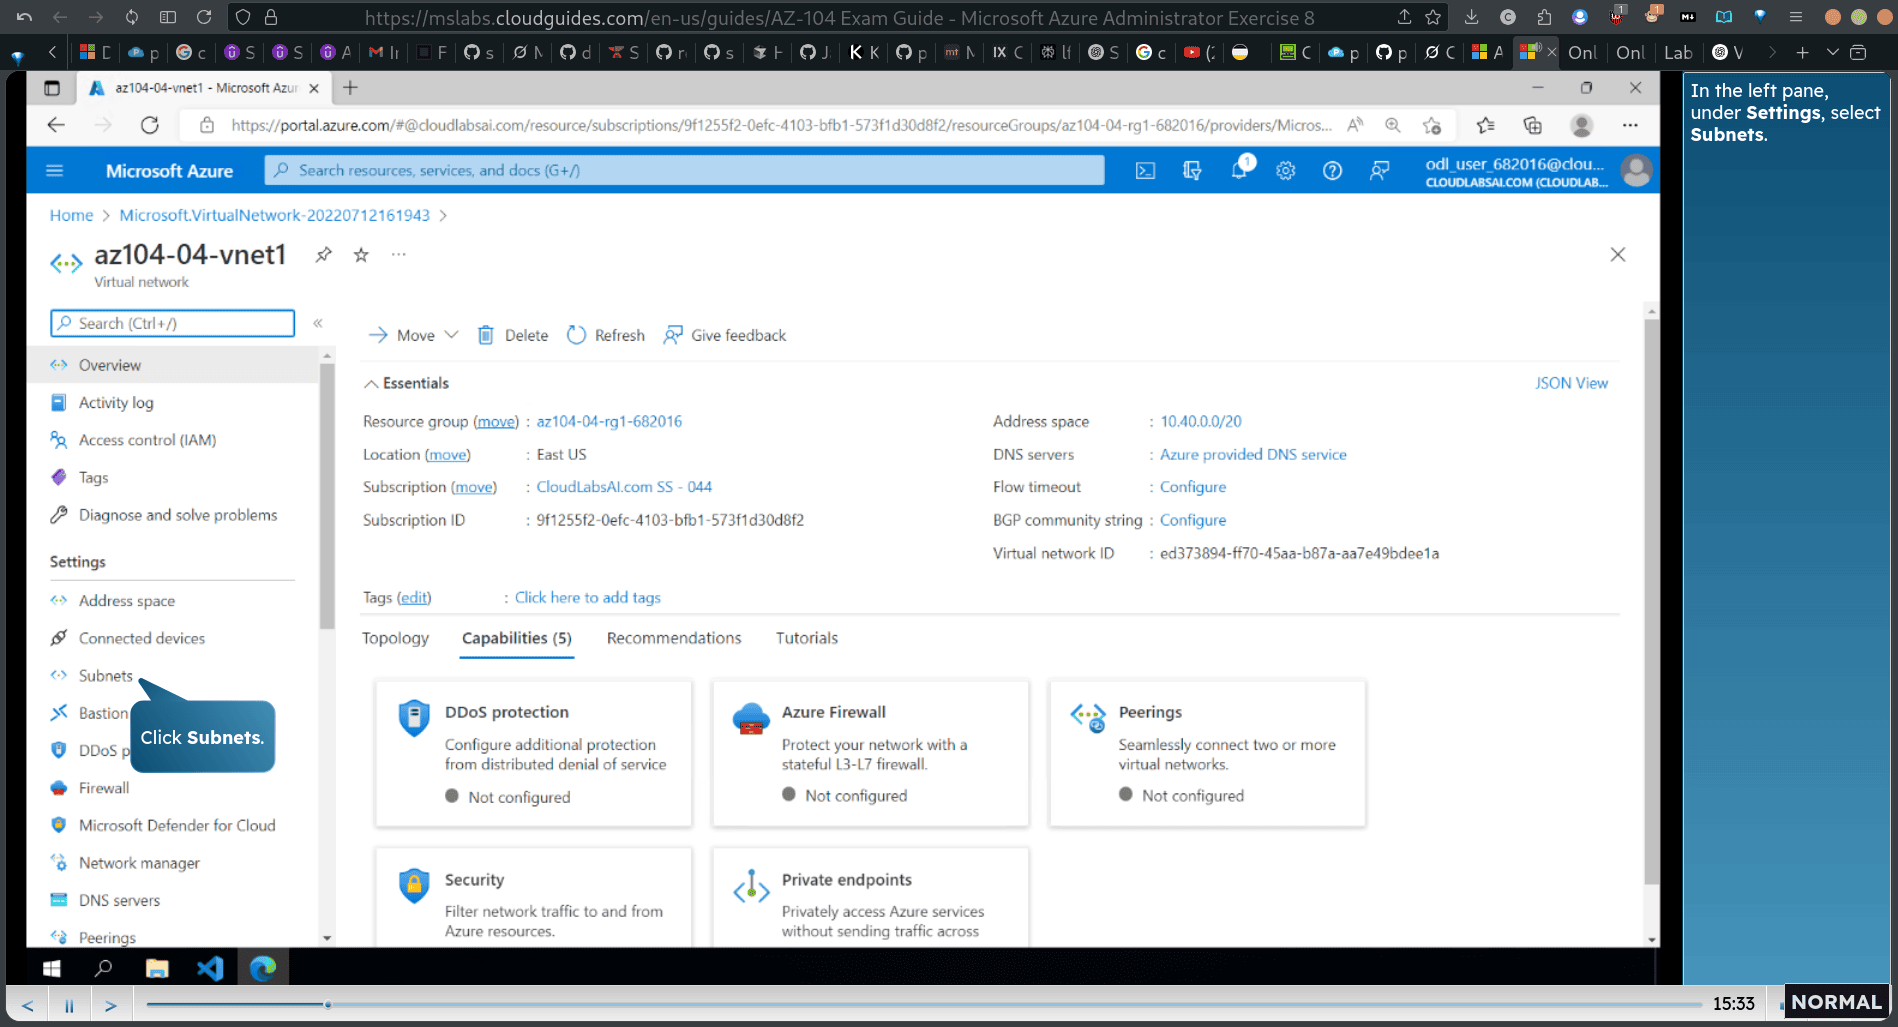Add az104-04-vnet1 to favorites star
The width and height of the screenshot is (1898, 1027).
pos(361,255)
